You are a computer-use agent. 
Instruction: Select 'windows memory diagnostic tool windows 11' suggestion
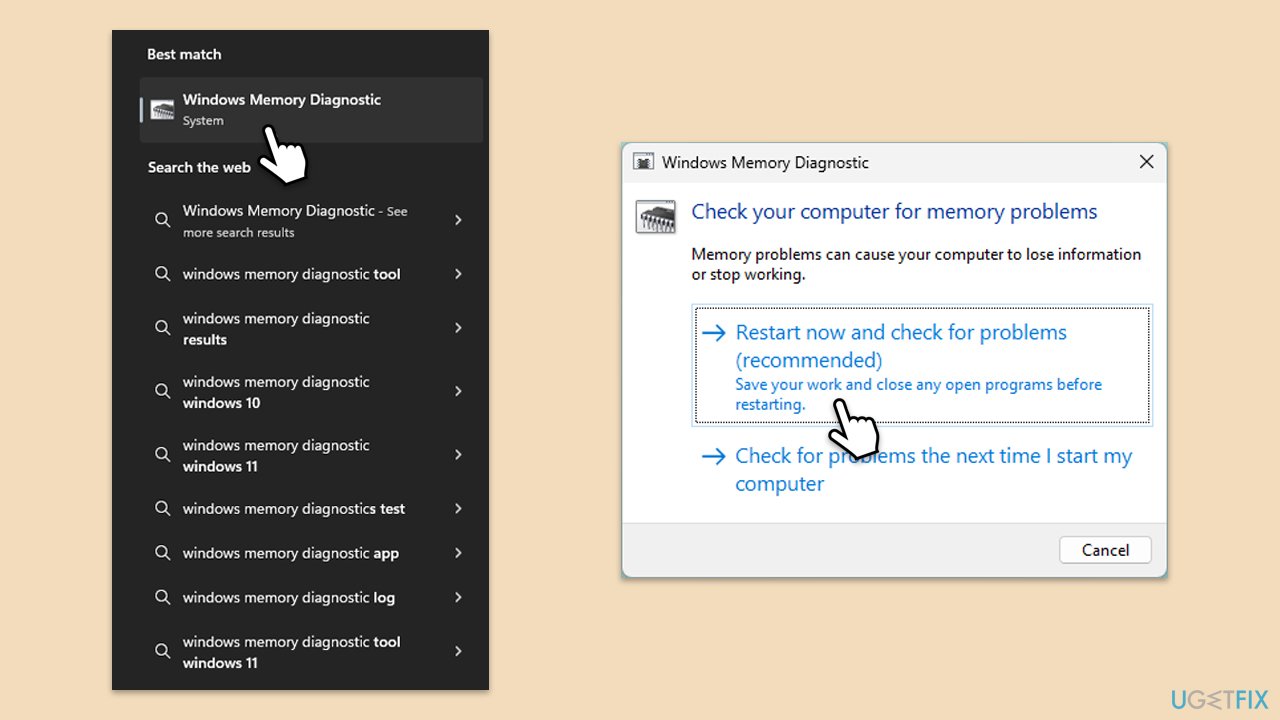(x=311, y=652)
